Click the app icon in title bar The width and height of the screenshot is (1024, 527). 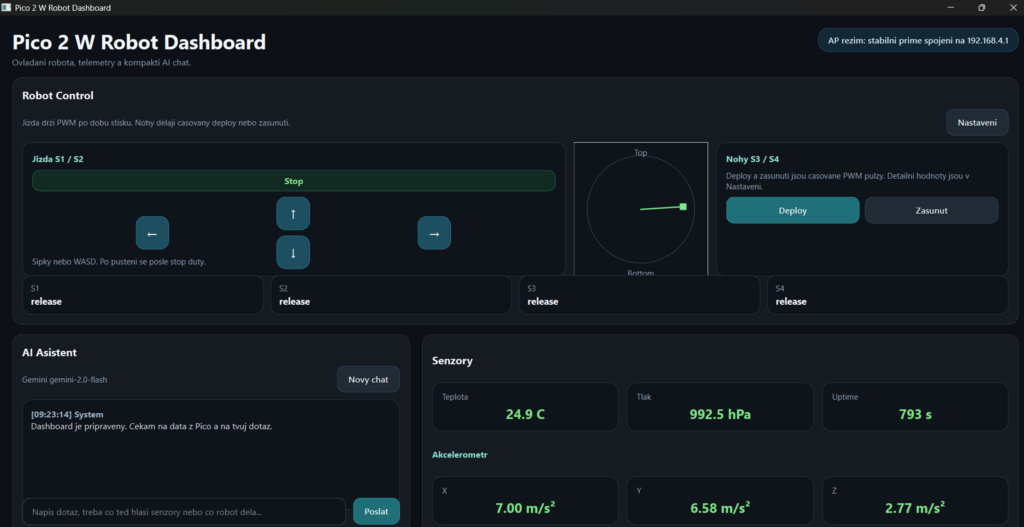tap(7, 7)
